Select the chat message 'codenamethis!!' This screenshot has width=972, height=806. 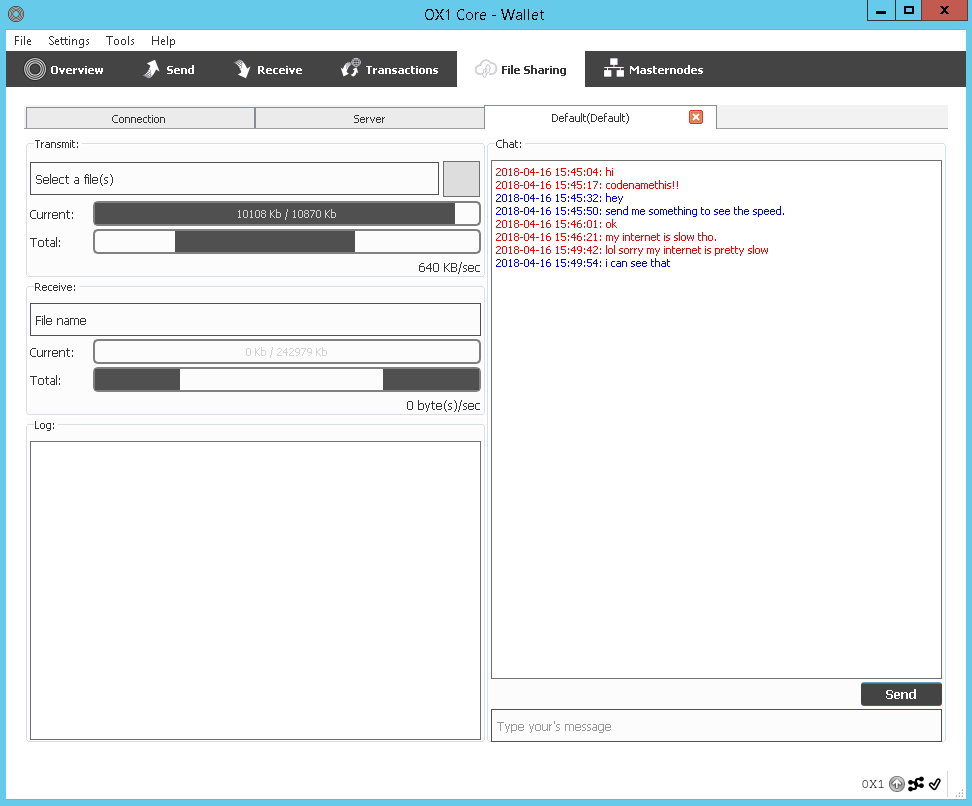point(587,185)
